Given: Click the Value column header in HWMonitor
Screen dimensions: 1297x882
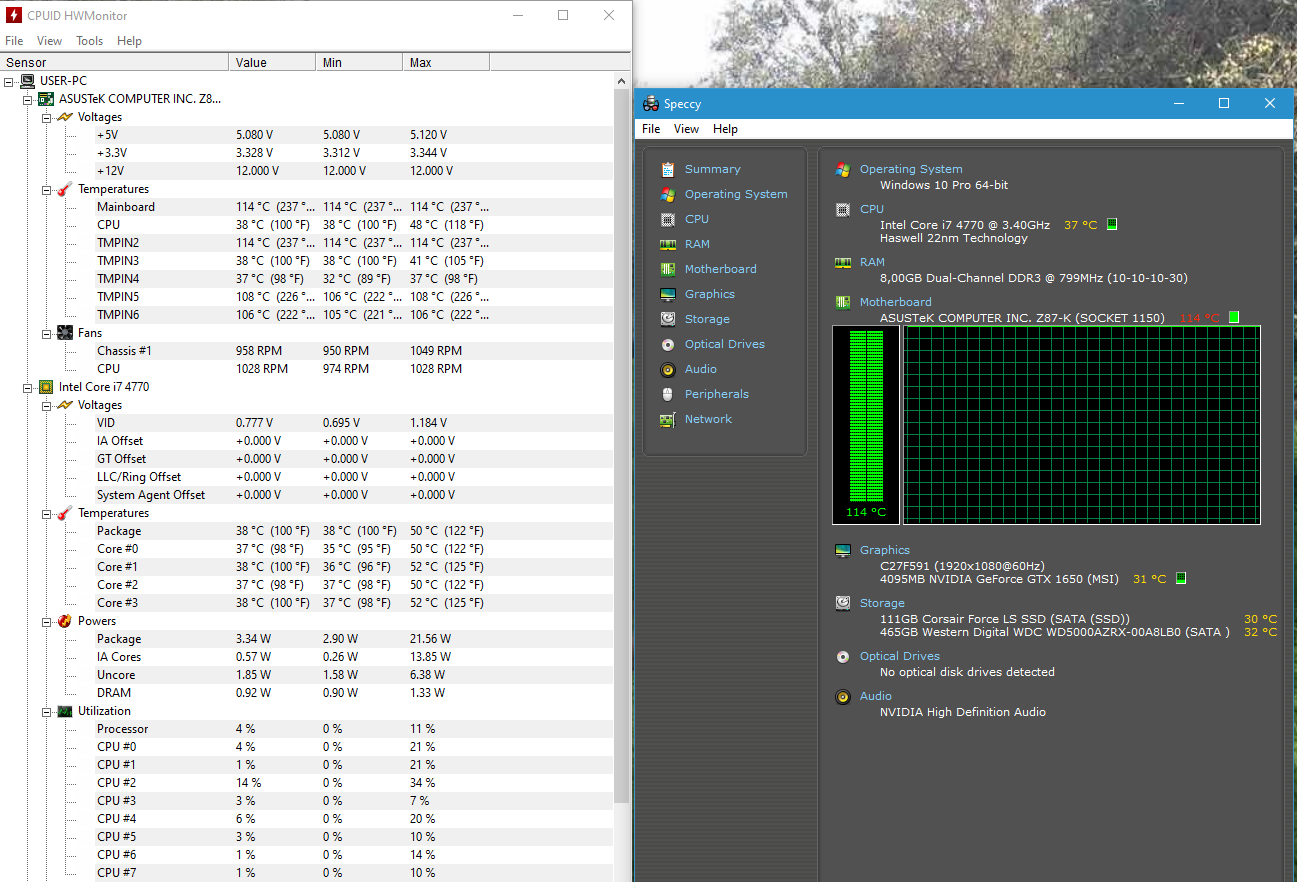Looking at the screenshot, I should (272, 62).
